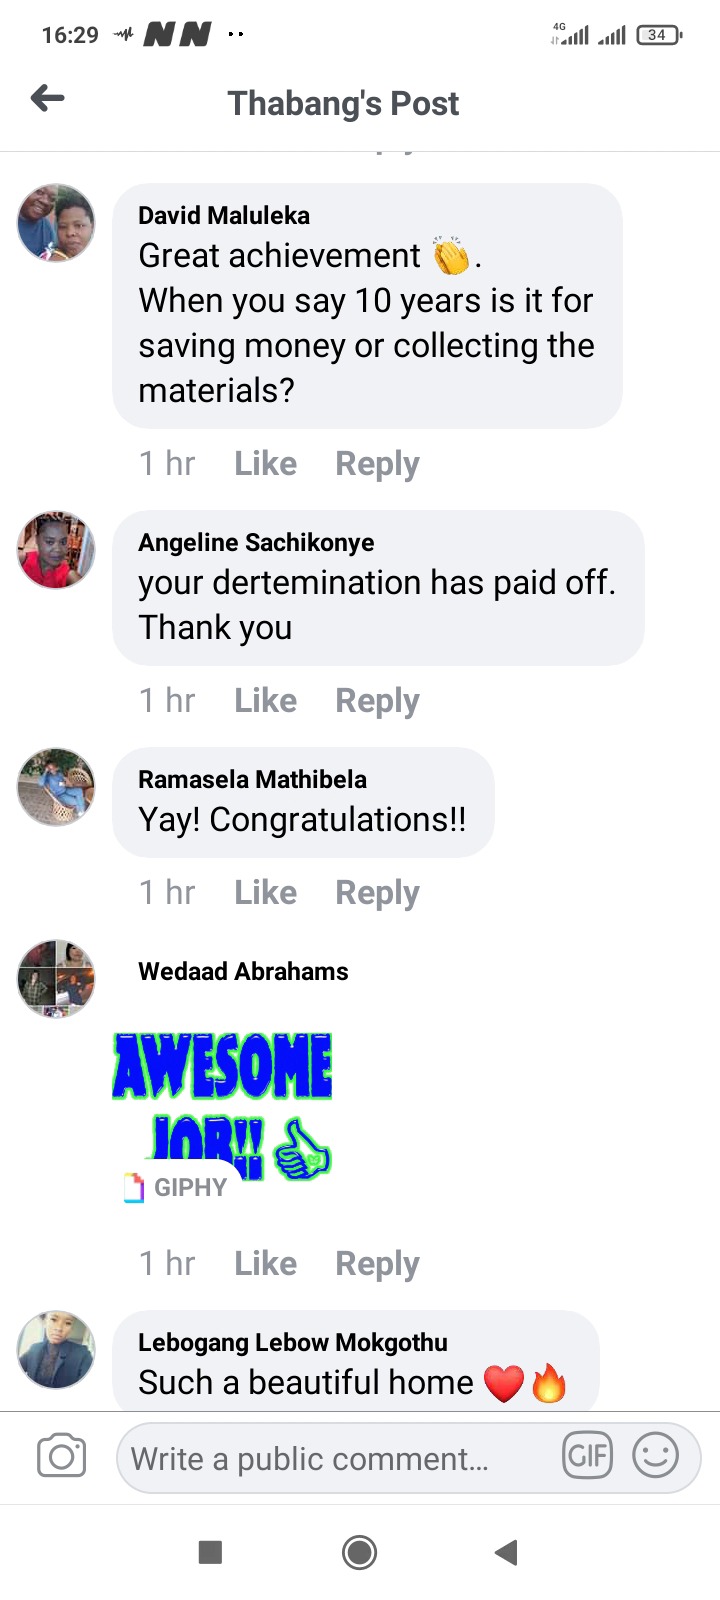View David Maluleka's profile picture
The image size is (720, 1600).
click(x=57, y=222)
